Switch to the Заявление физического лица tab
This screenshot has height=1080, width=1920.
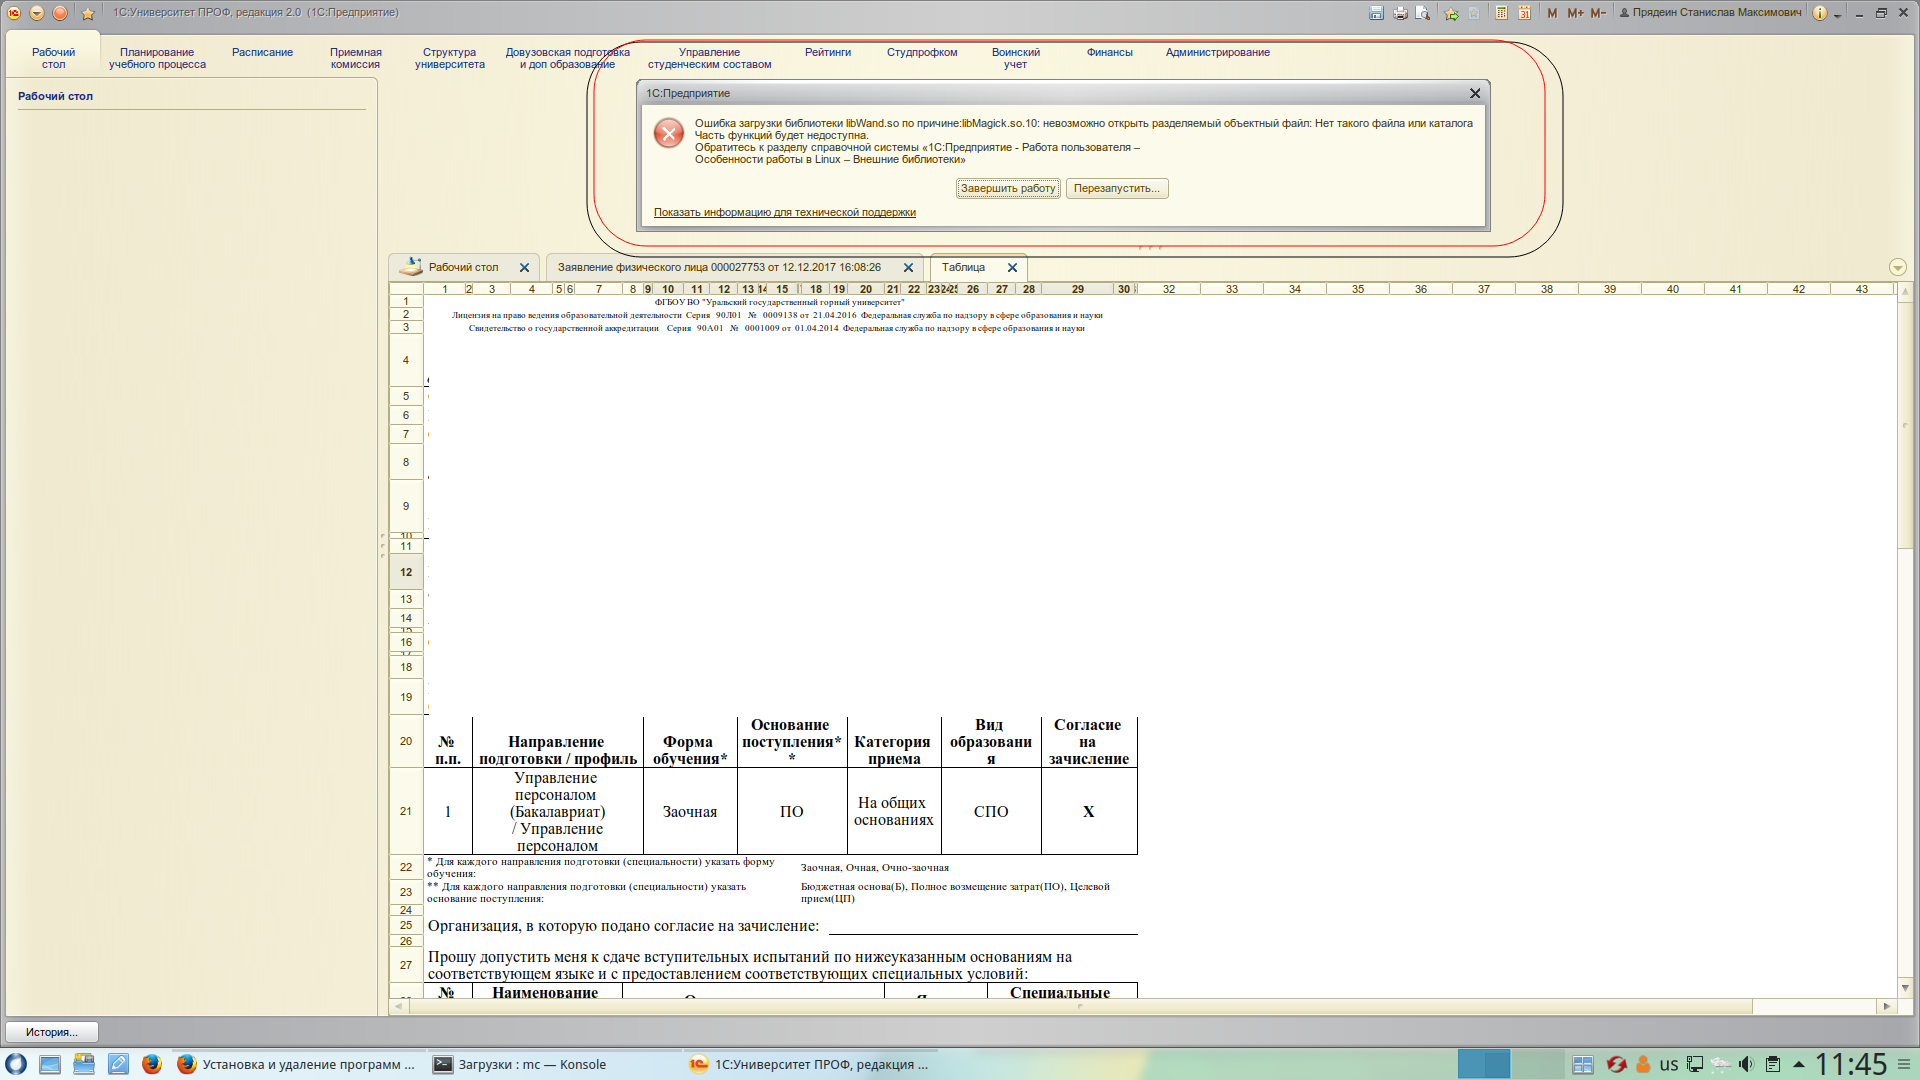(719, 268)
